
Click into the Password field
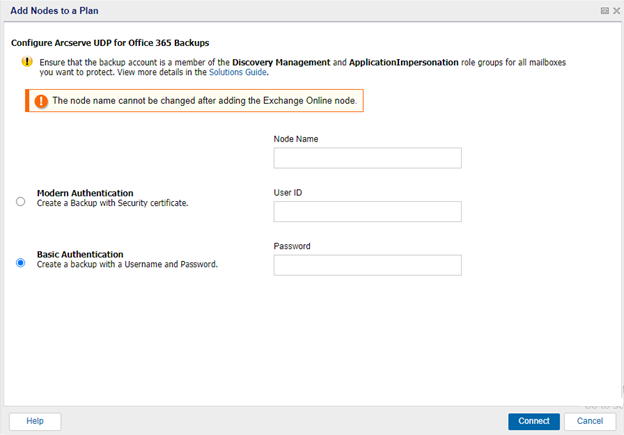367,265
